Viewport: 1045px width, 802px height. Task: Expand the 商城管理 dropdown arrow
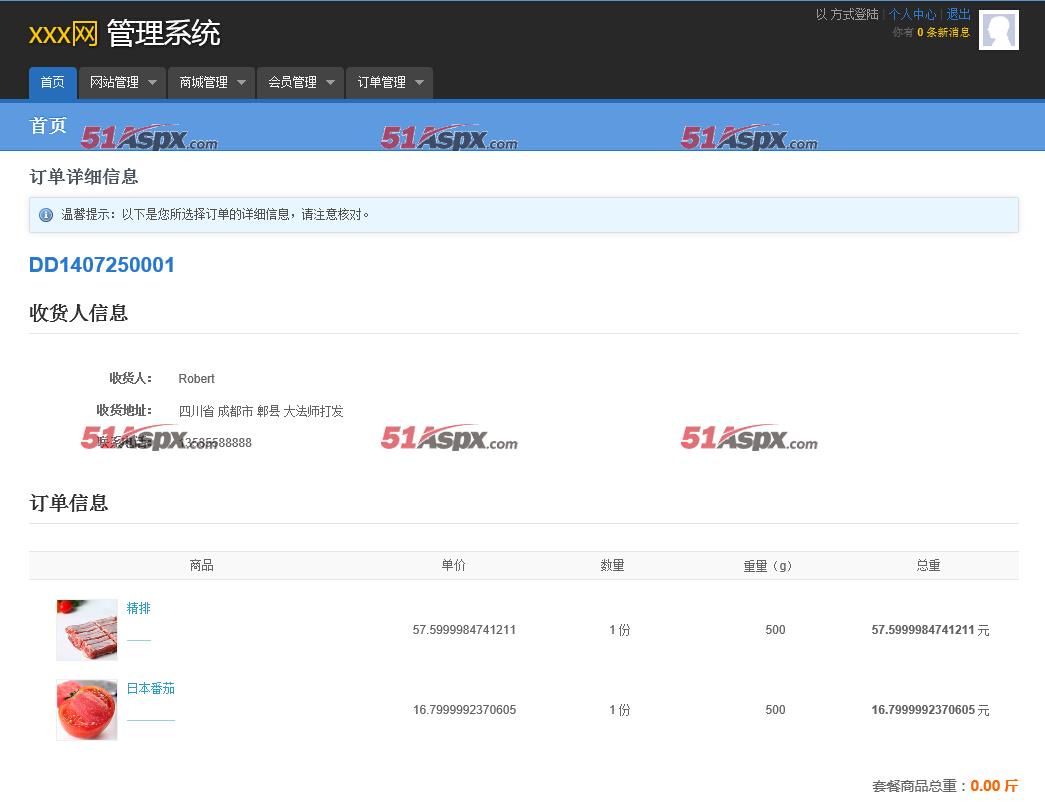pyautogui.click(x=241, y=83)
